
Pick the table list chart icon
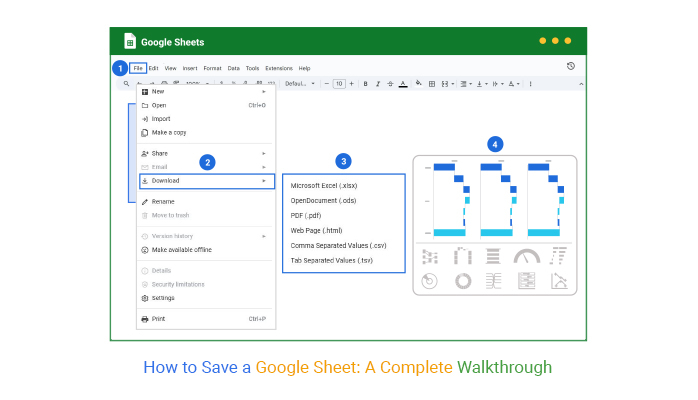click(x=527, y=281)
